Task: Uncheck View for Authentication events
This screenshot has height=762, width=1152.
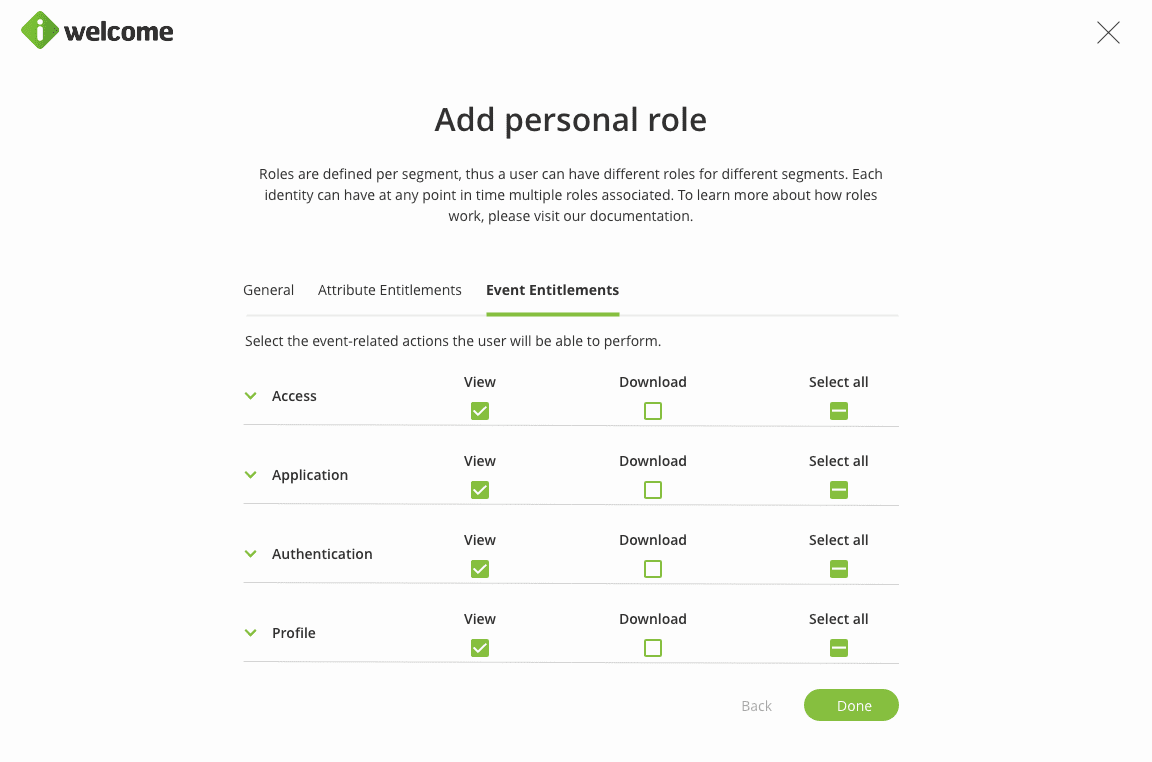Action: coord(480,569)
